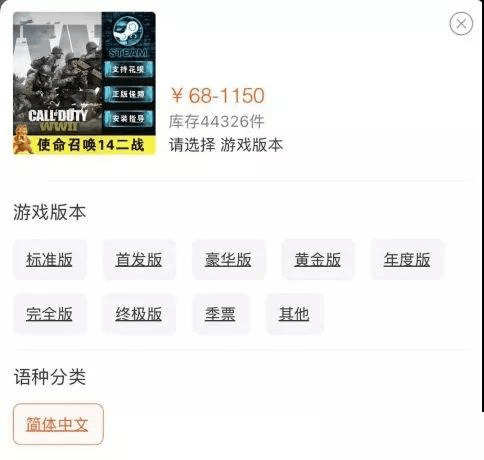Viewport: 484px width, 460px height.
Task: Choose the 其他 version option
Action: coord(294,314)
